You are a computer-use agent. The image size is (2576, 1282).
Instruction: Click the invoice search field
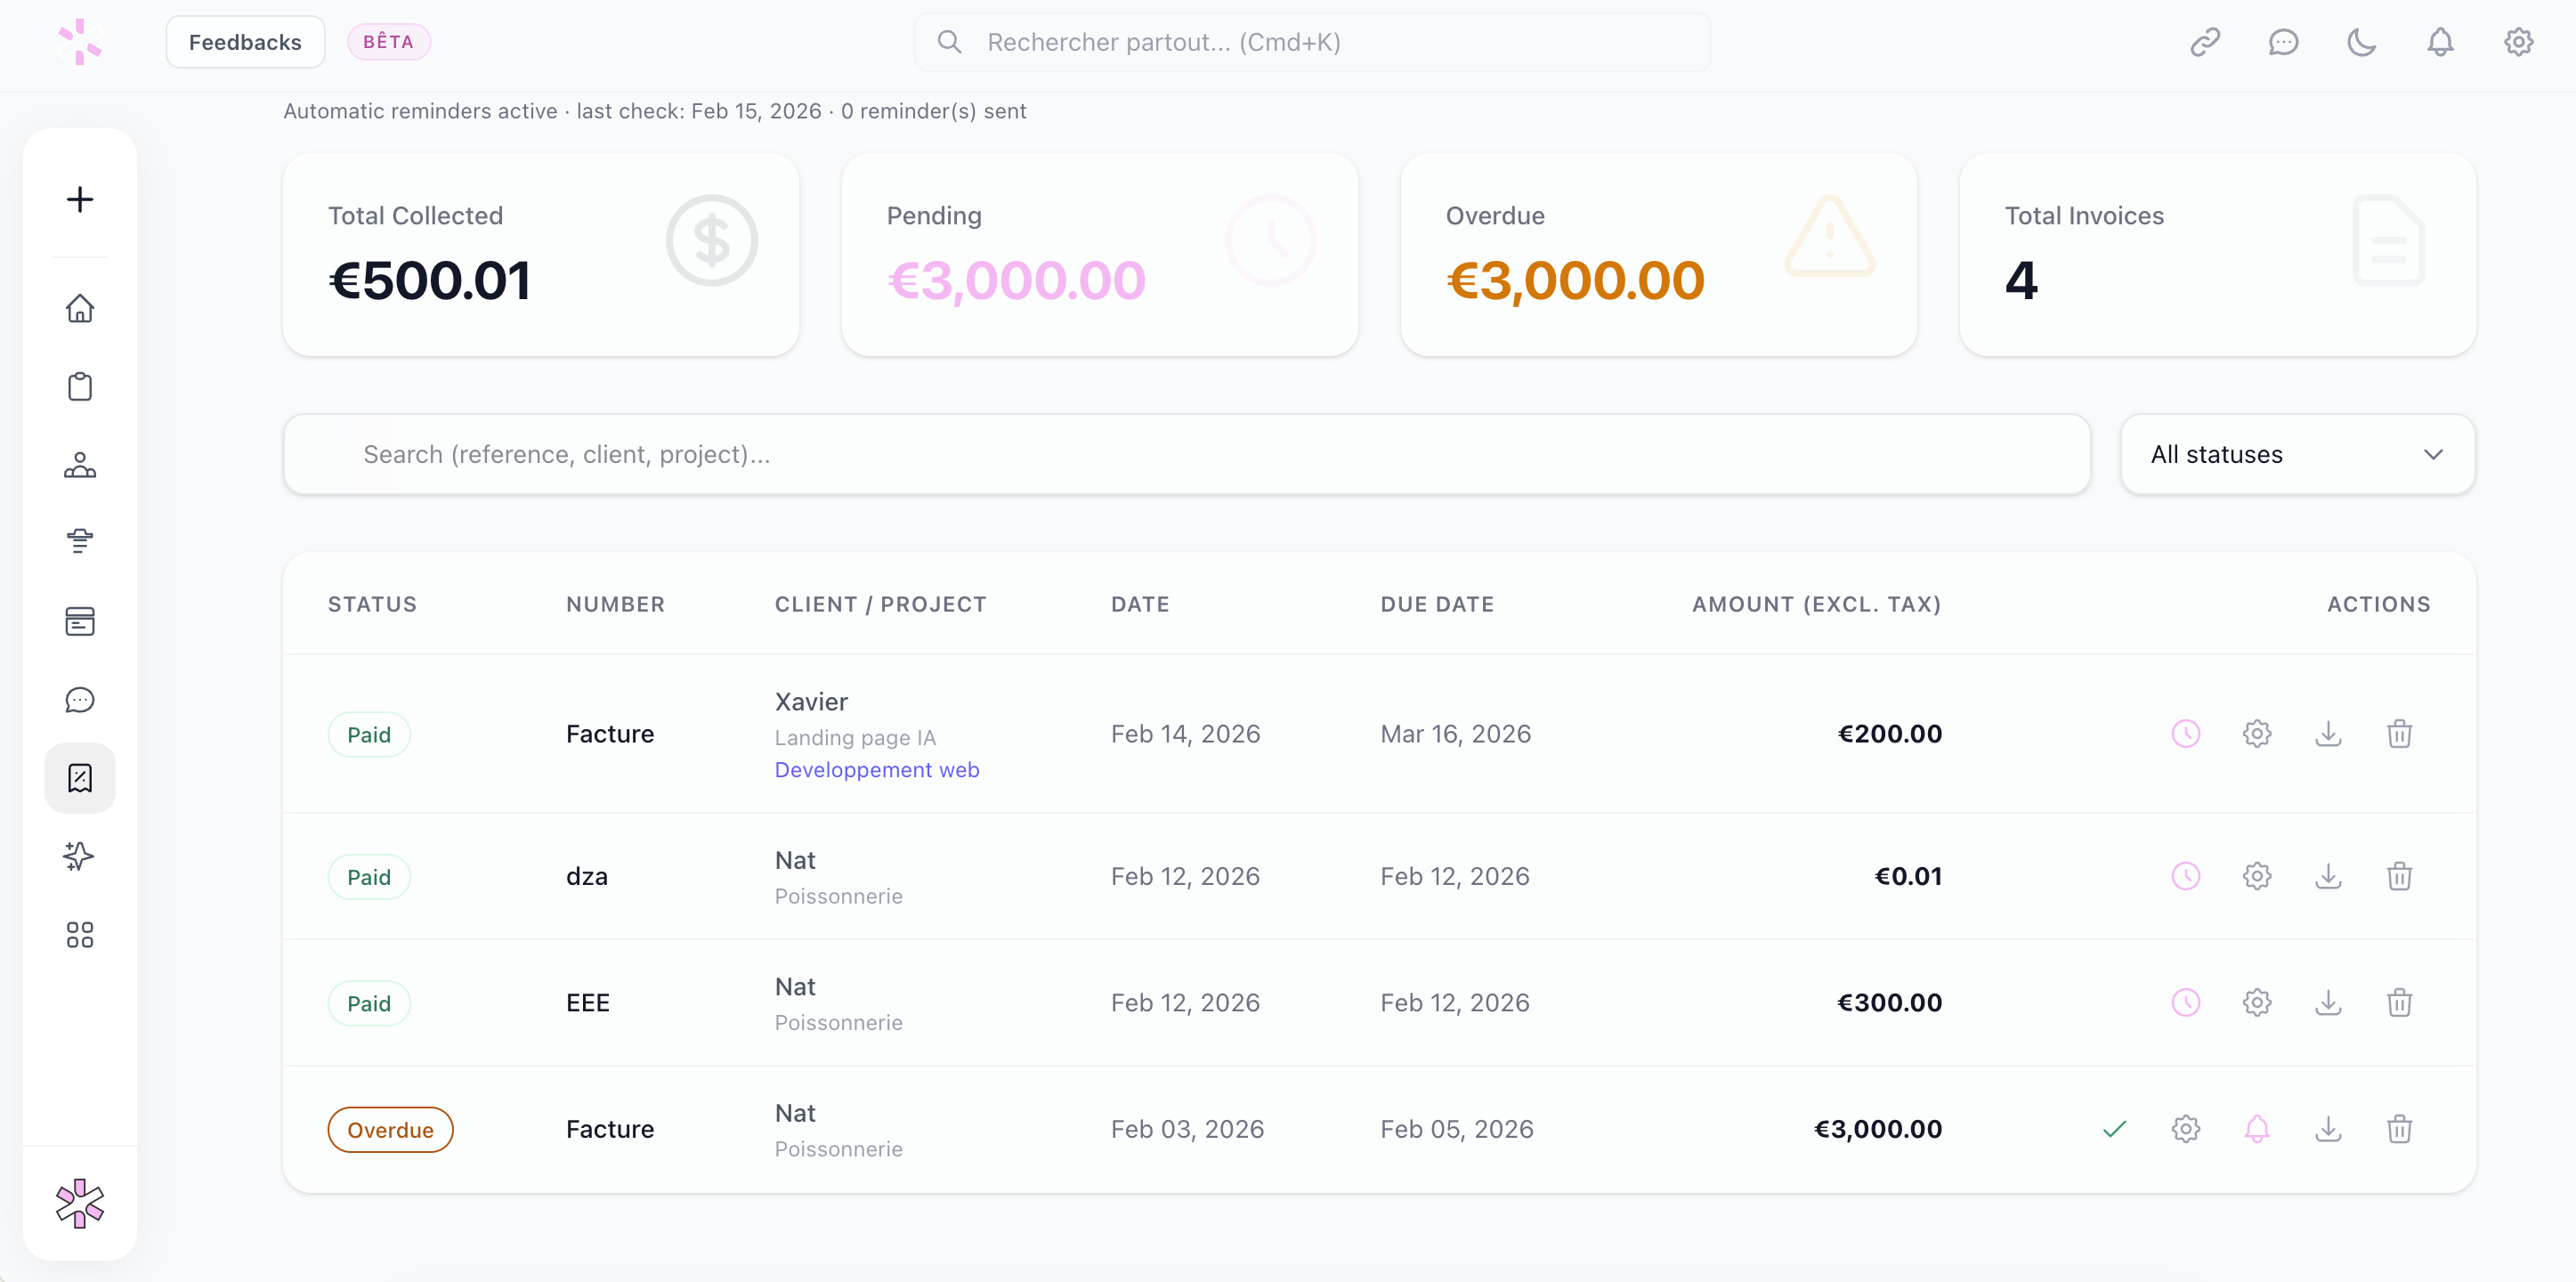1085,454
